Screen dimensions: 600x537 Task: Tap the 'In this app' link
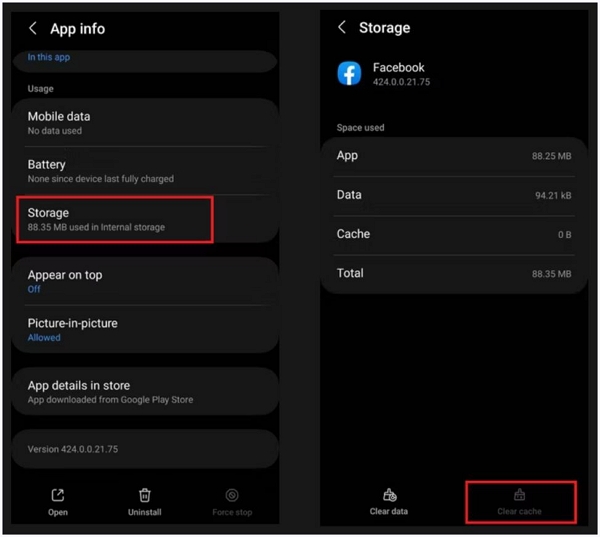[49, 57]
